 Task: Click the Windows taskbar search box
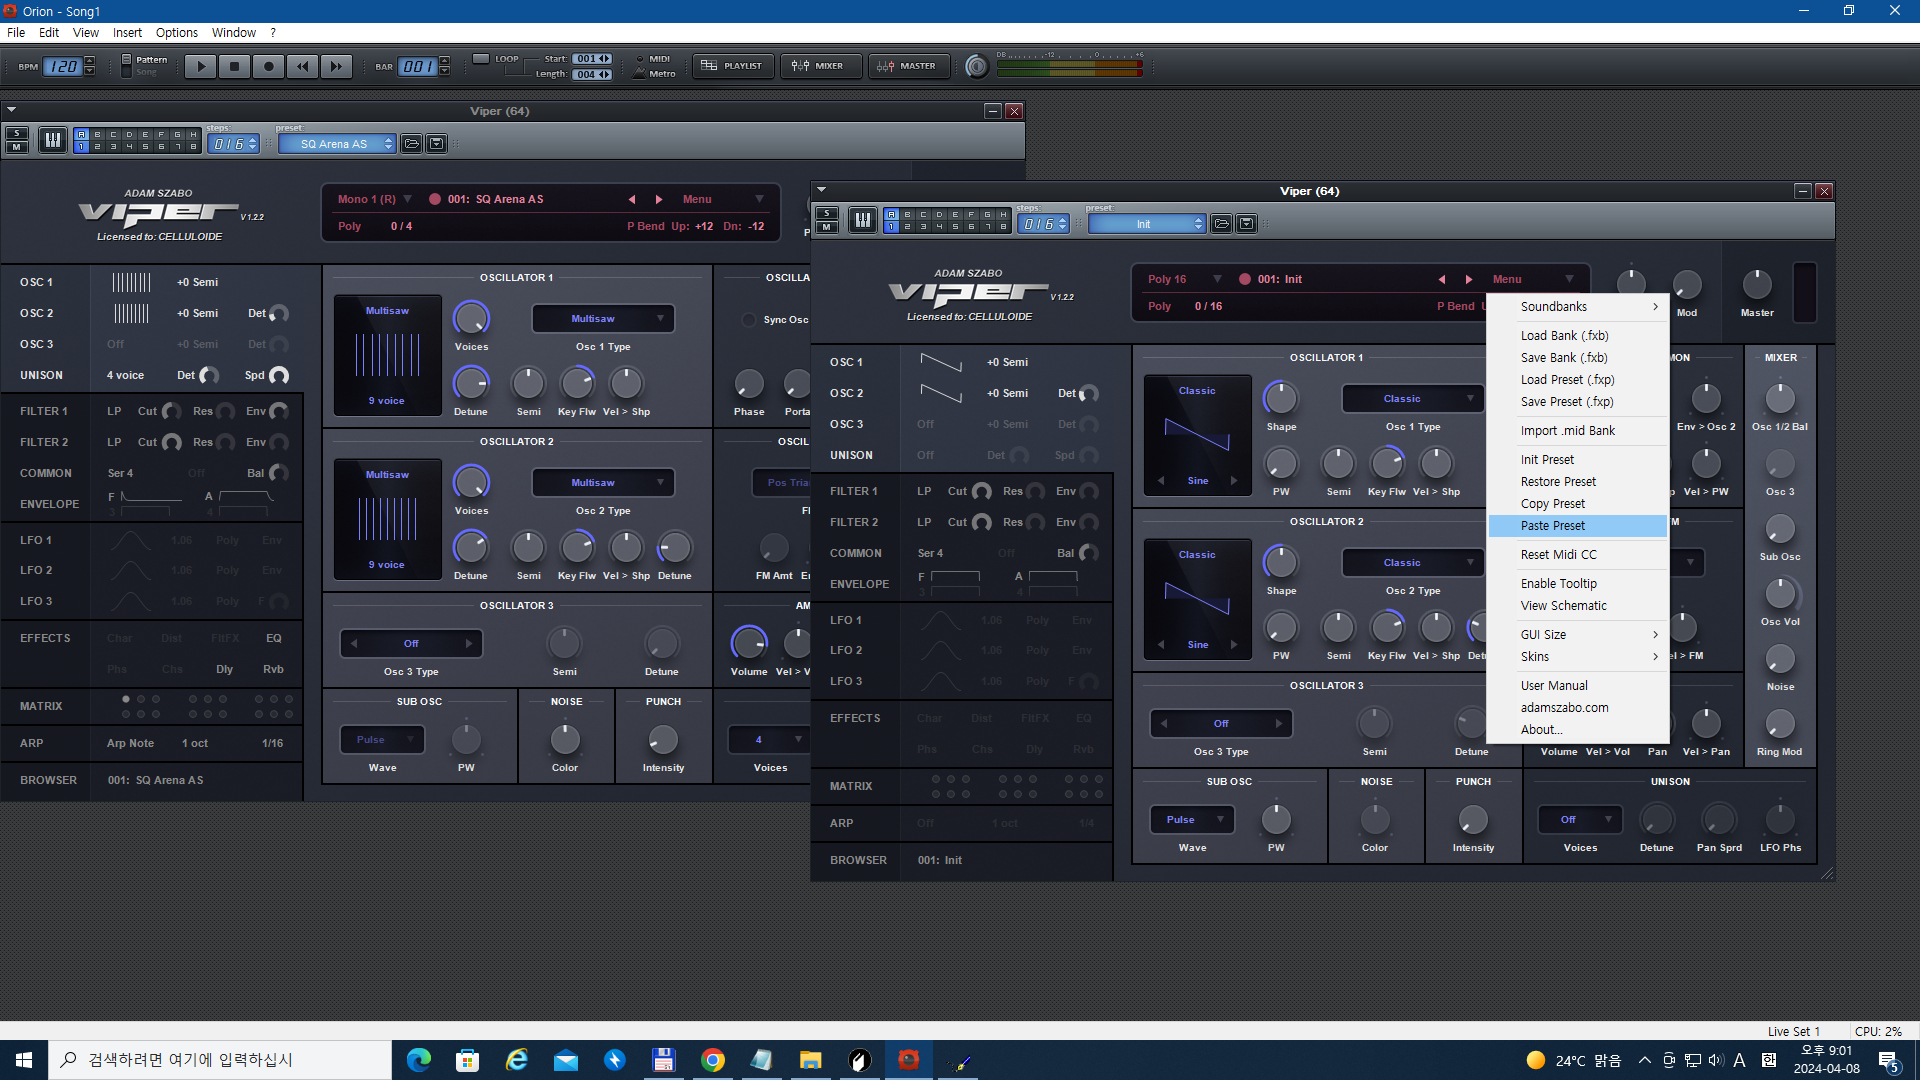point(220,1060)
